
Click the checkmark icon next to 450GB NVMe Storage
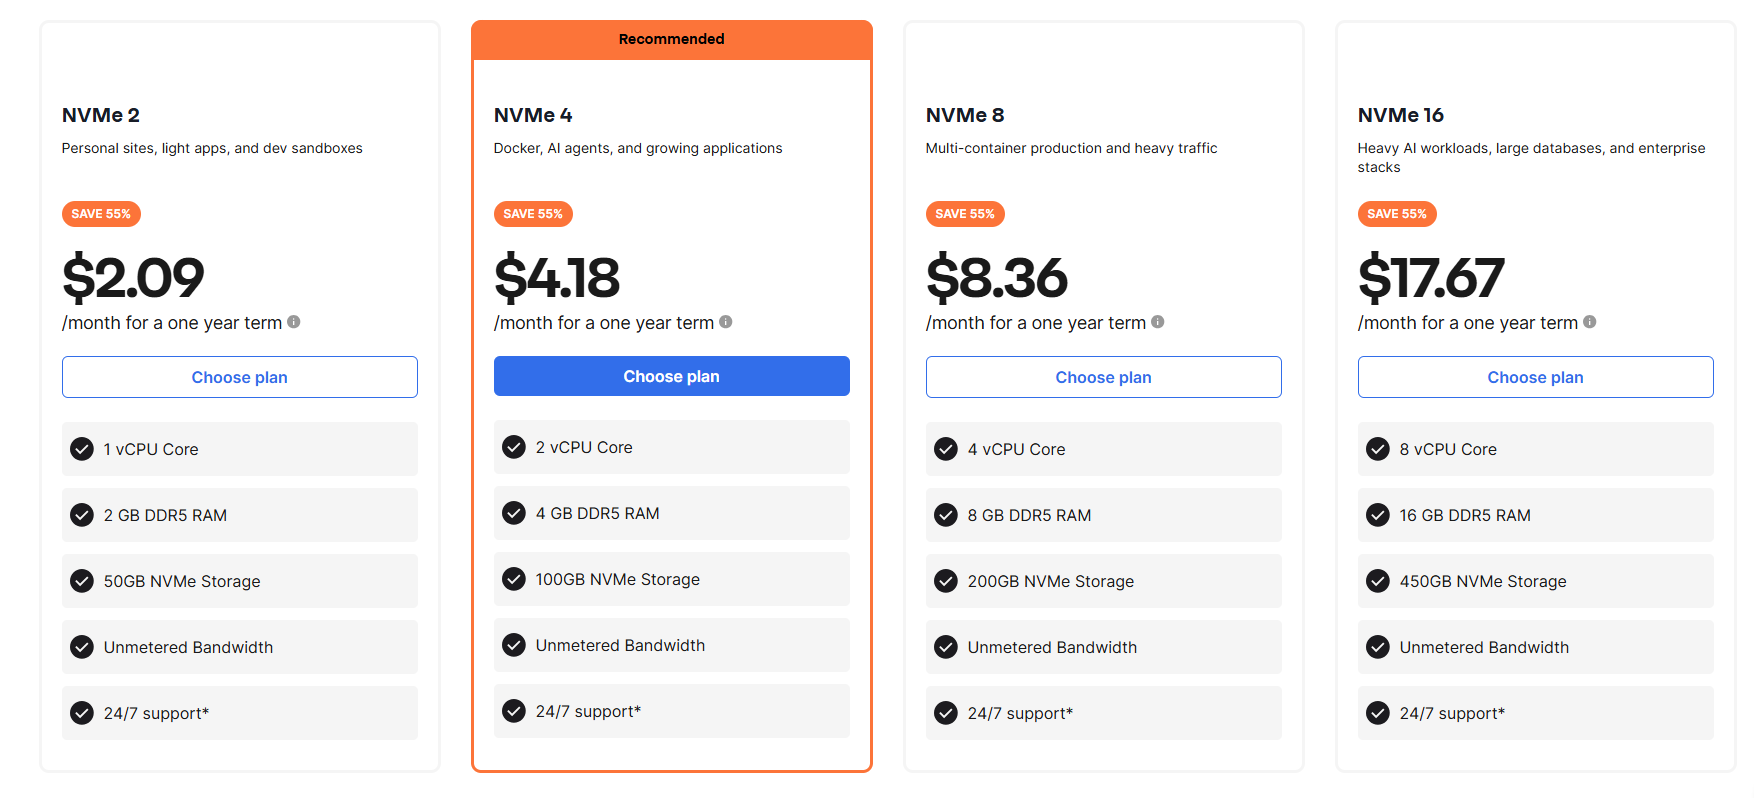[x=1378, y=581]
